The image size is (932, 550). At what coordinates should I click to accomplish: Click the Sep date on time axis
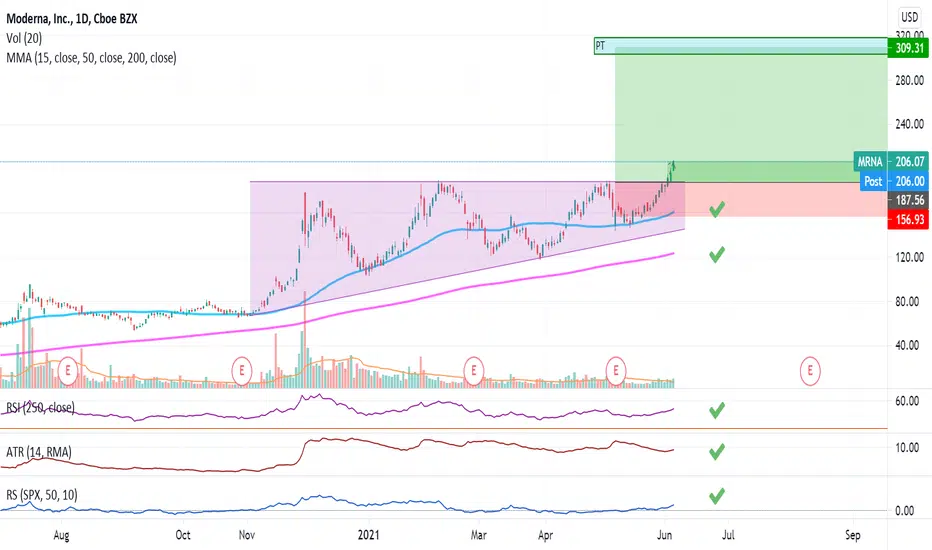852,535
